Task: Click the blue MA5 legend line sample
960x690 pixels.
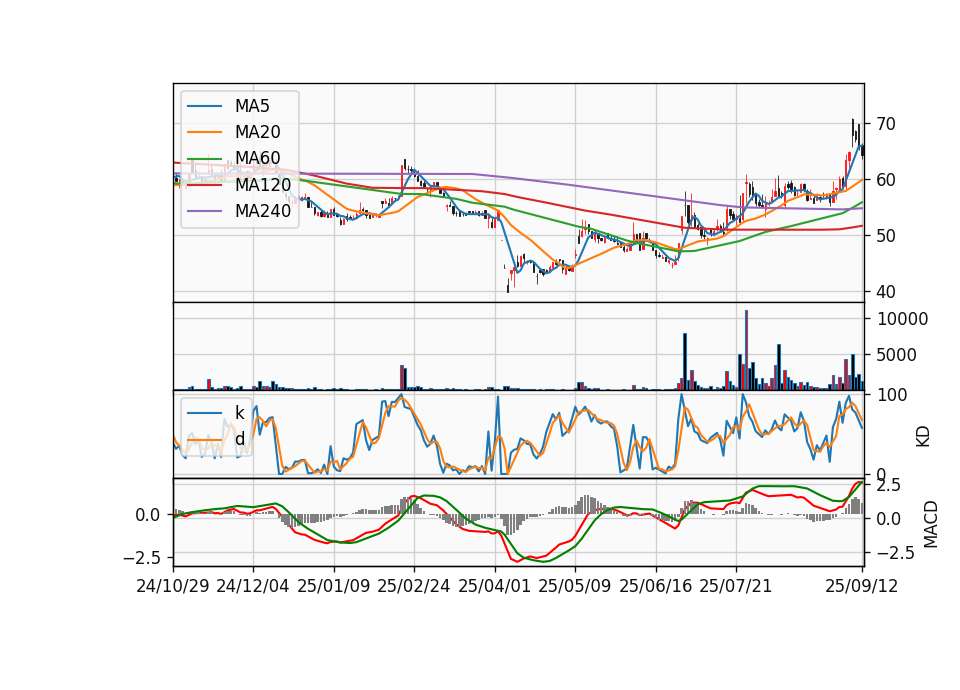Action: pyautogui.click(x=204, y=107)
